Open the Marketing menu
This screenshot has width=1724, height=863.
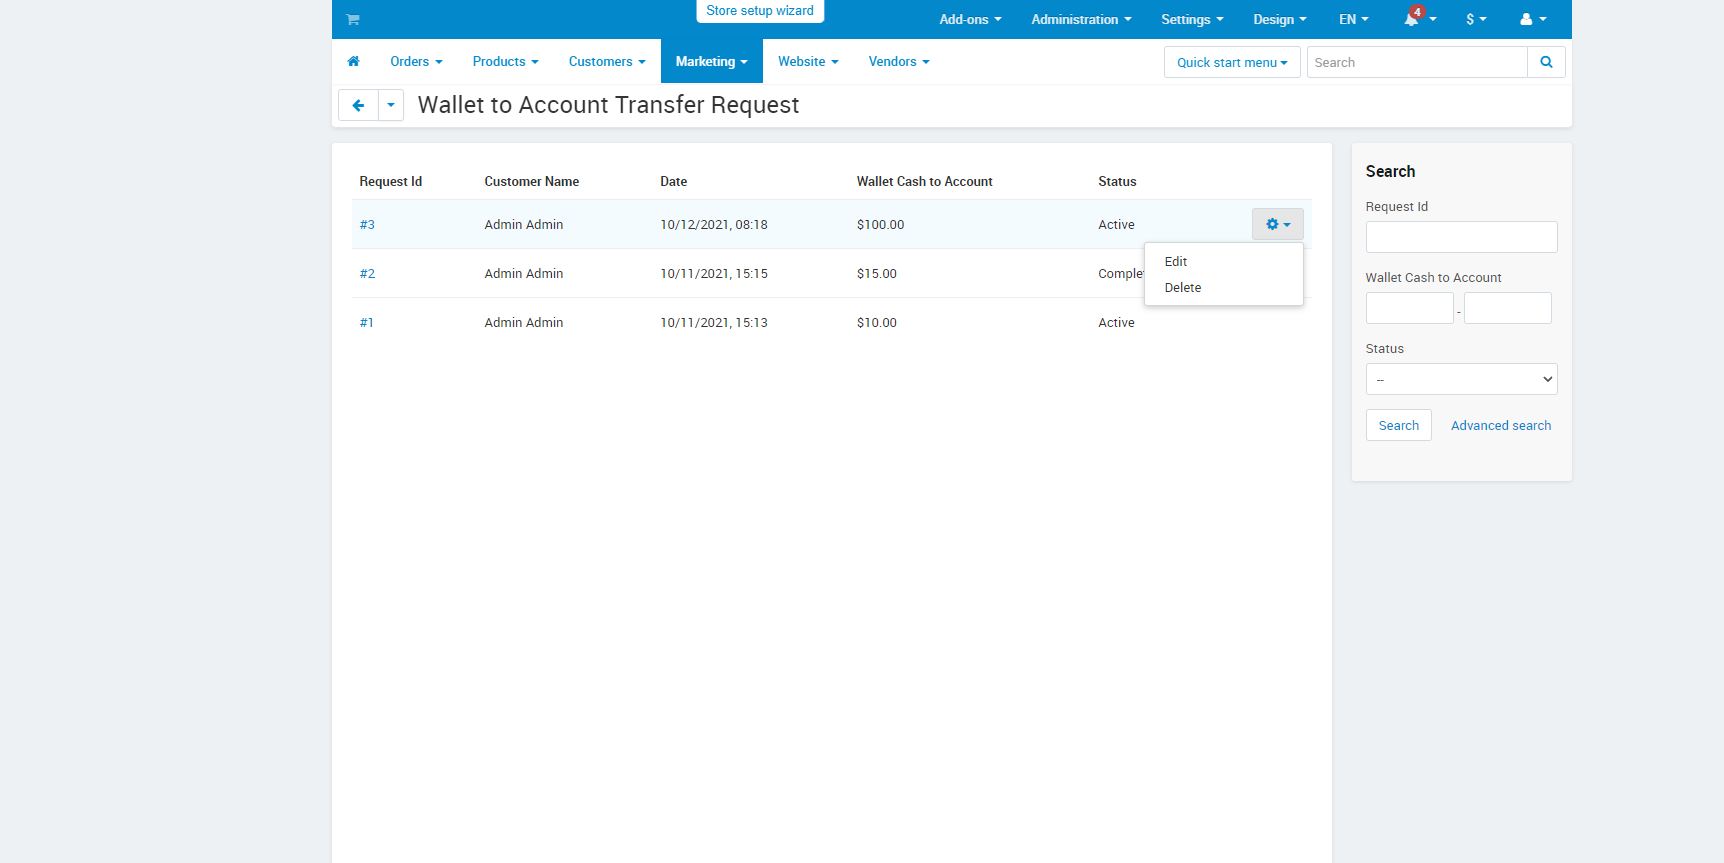click(x=711, y=61)
